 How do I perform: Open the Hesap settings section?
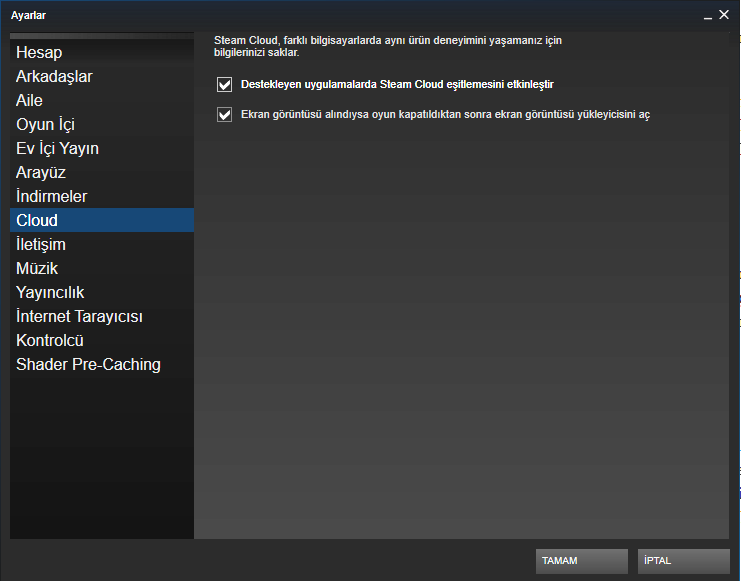(39, 52)
